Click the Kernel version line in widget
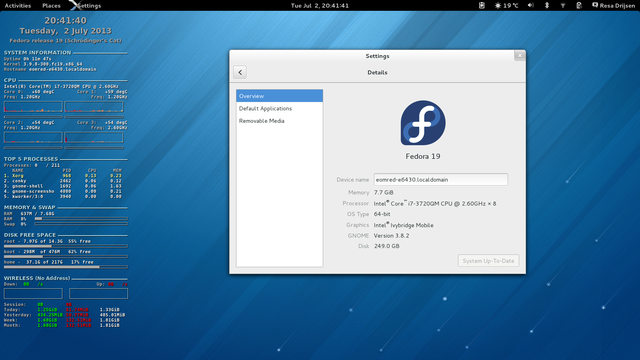This screenshot has width=640, height=360. pyautogui.click(x=43, y=64)
